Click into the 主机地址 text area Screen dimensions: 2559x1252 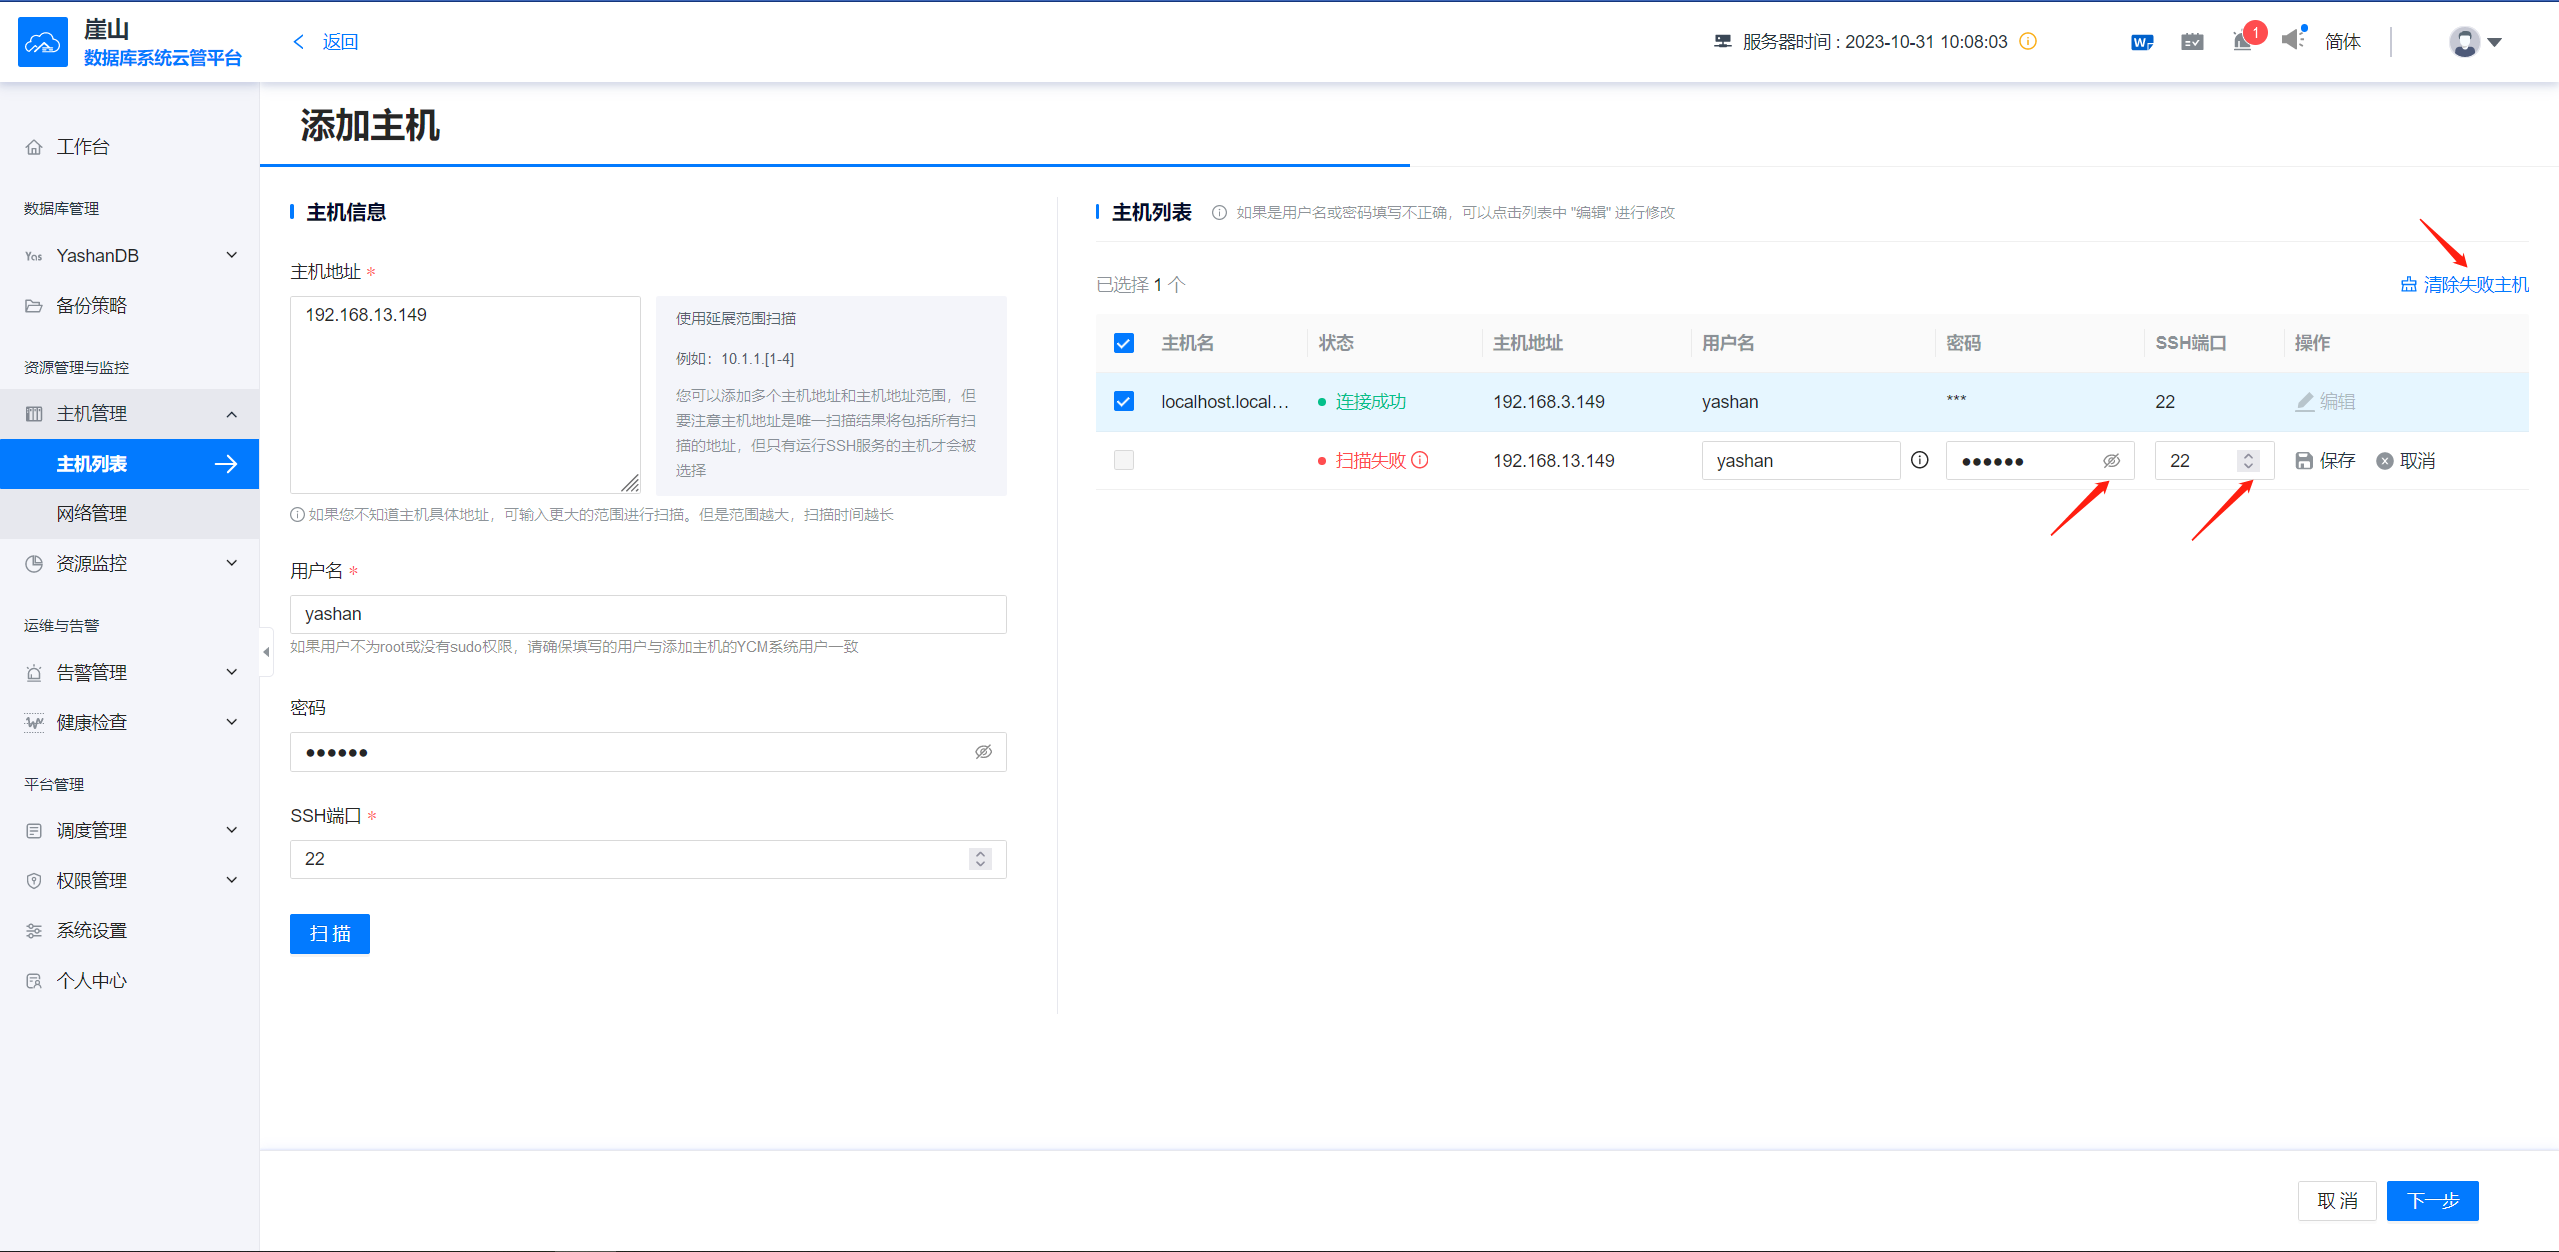(465, 395)
